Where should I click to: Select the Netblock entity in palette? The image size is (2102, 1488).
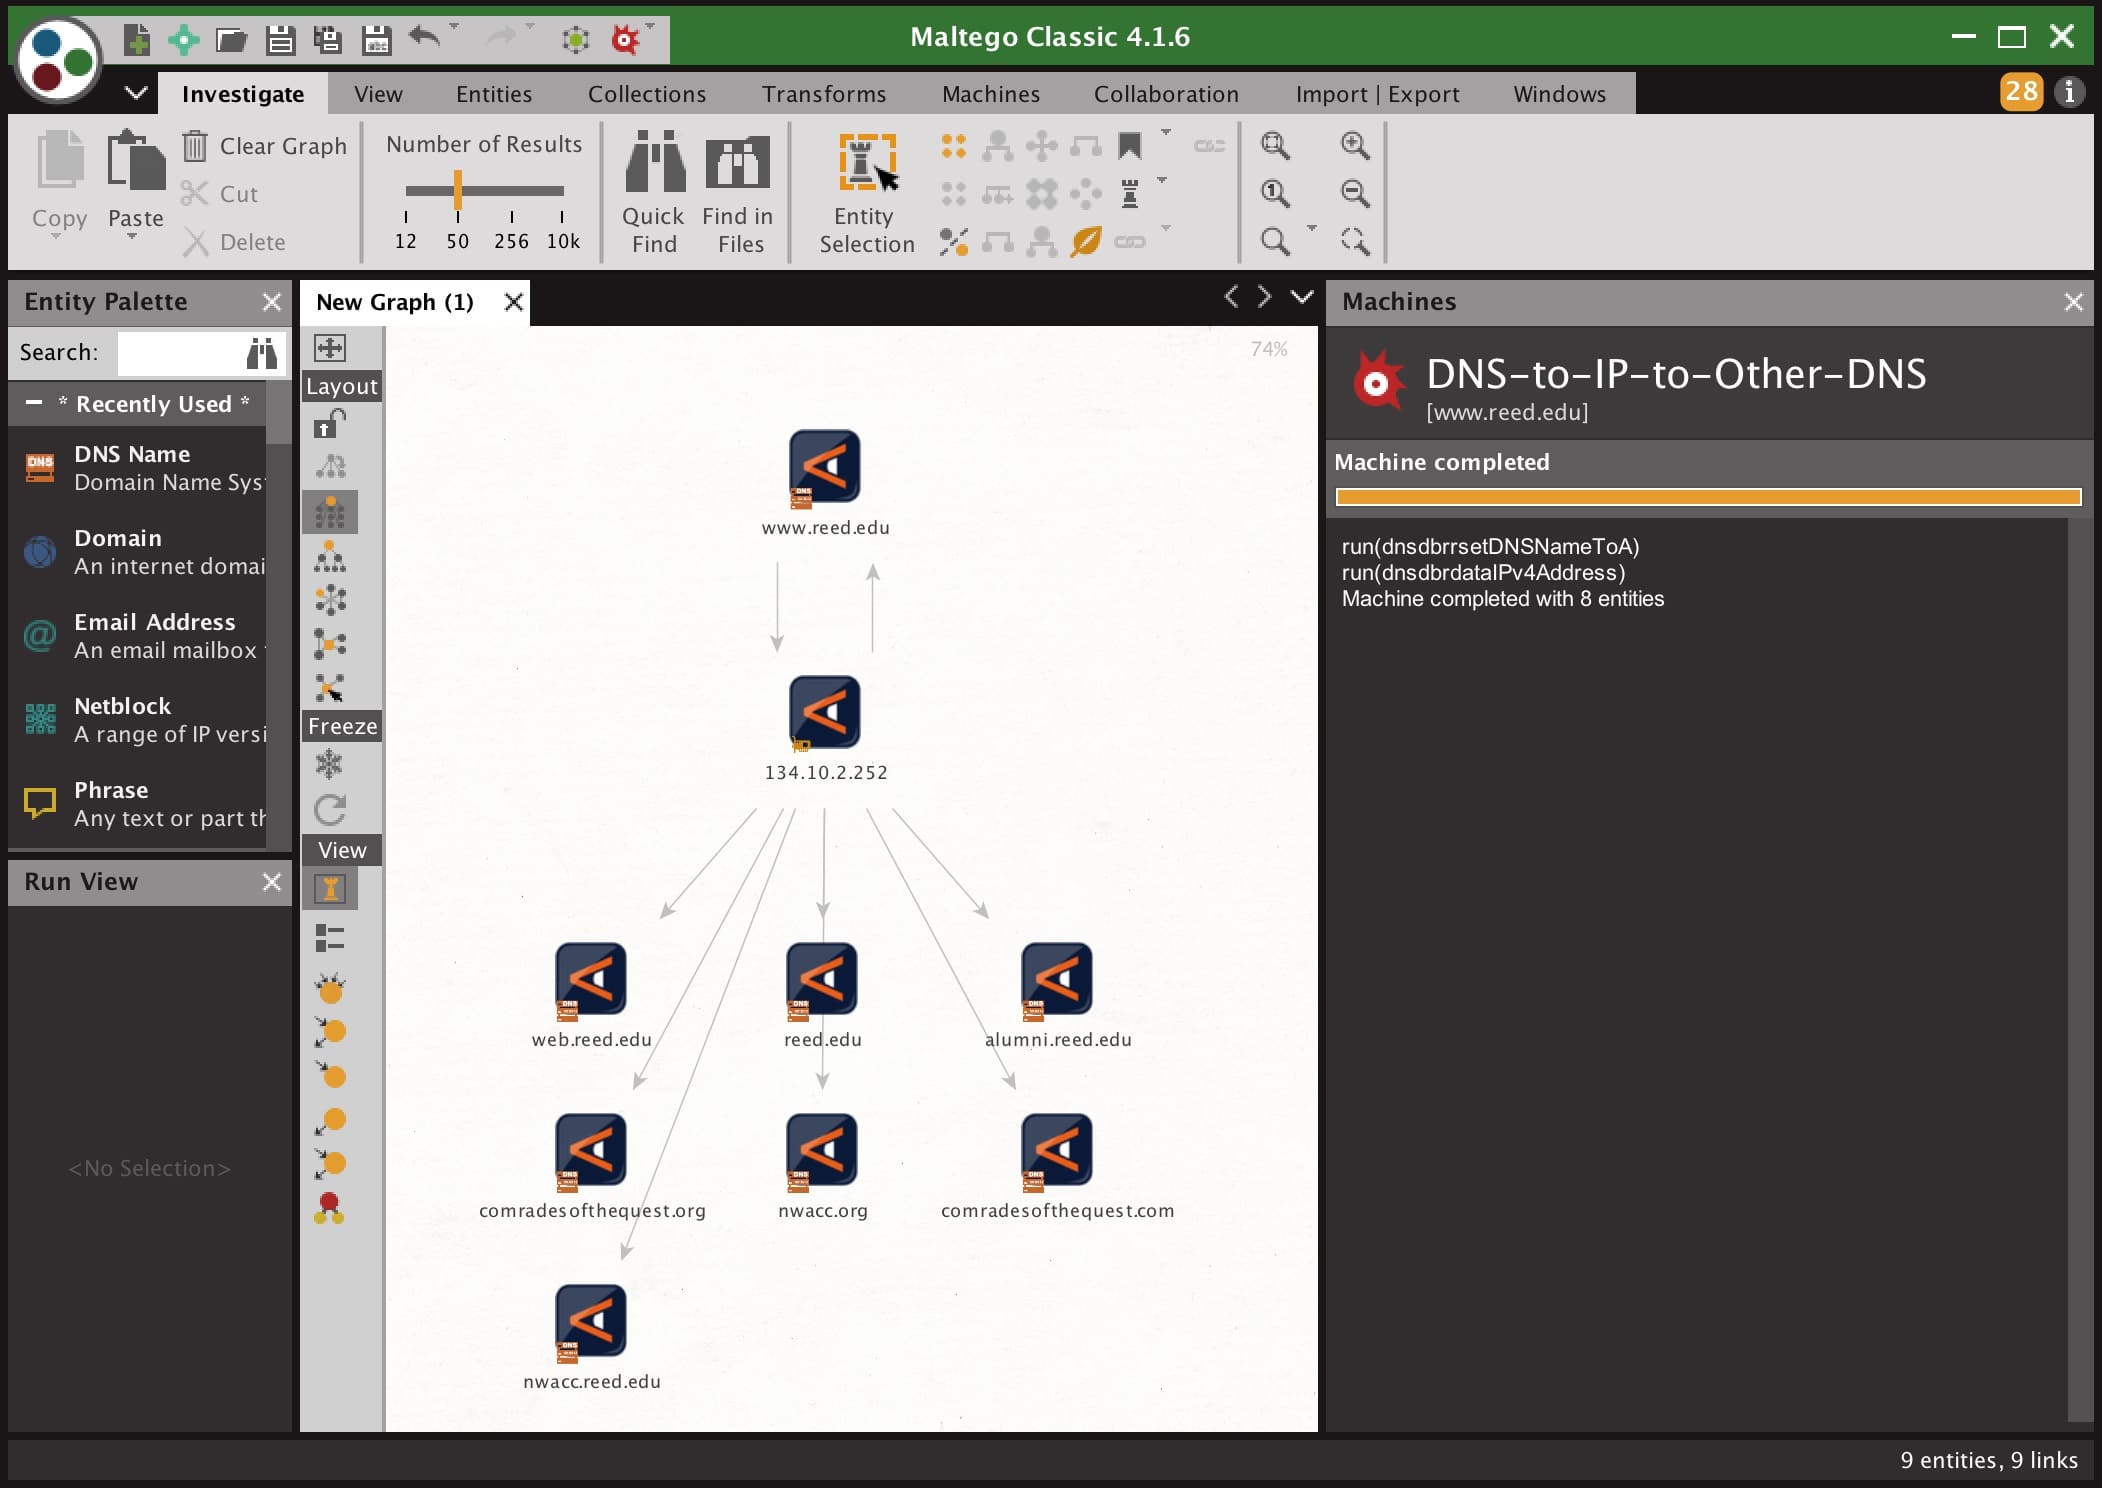138,720
